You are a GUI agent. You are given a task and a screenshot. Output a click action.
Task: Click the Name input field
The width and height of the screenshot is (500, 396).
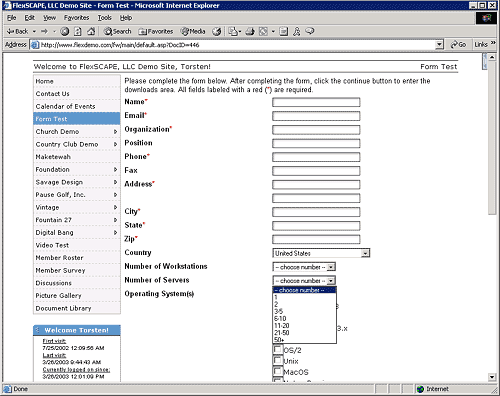(x=316, y=102)
